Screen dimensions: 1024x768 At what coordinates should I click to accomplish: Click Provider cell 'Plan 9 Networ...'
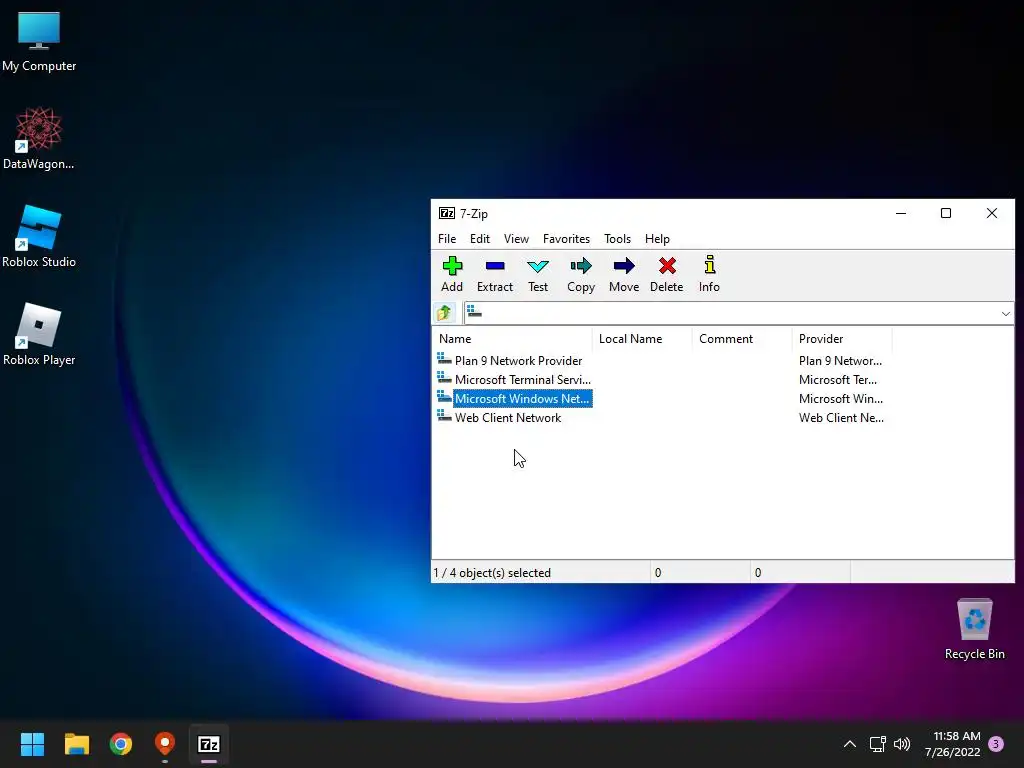point(840,360)
